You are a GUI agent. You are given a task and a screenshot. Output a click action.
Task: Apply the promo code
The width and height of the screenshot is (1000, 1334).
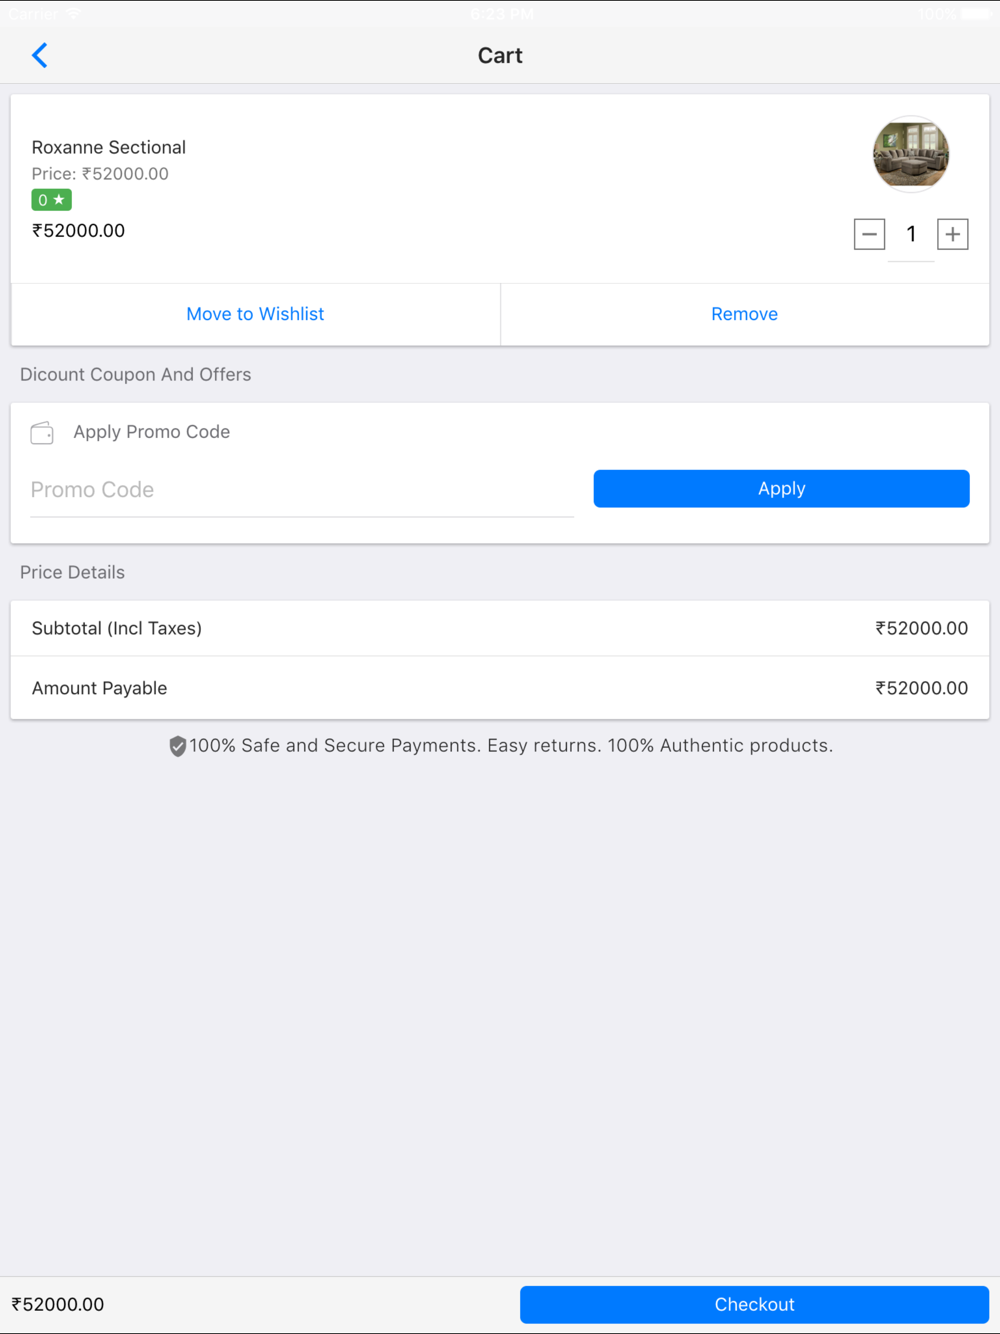coord(781,488)
